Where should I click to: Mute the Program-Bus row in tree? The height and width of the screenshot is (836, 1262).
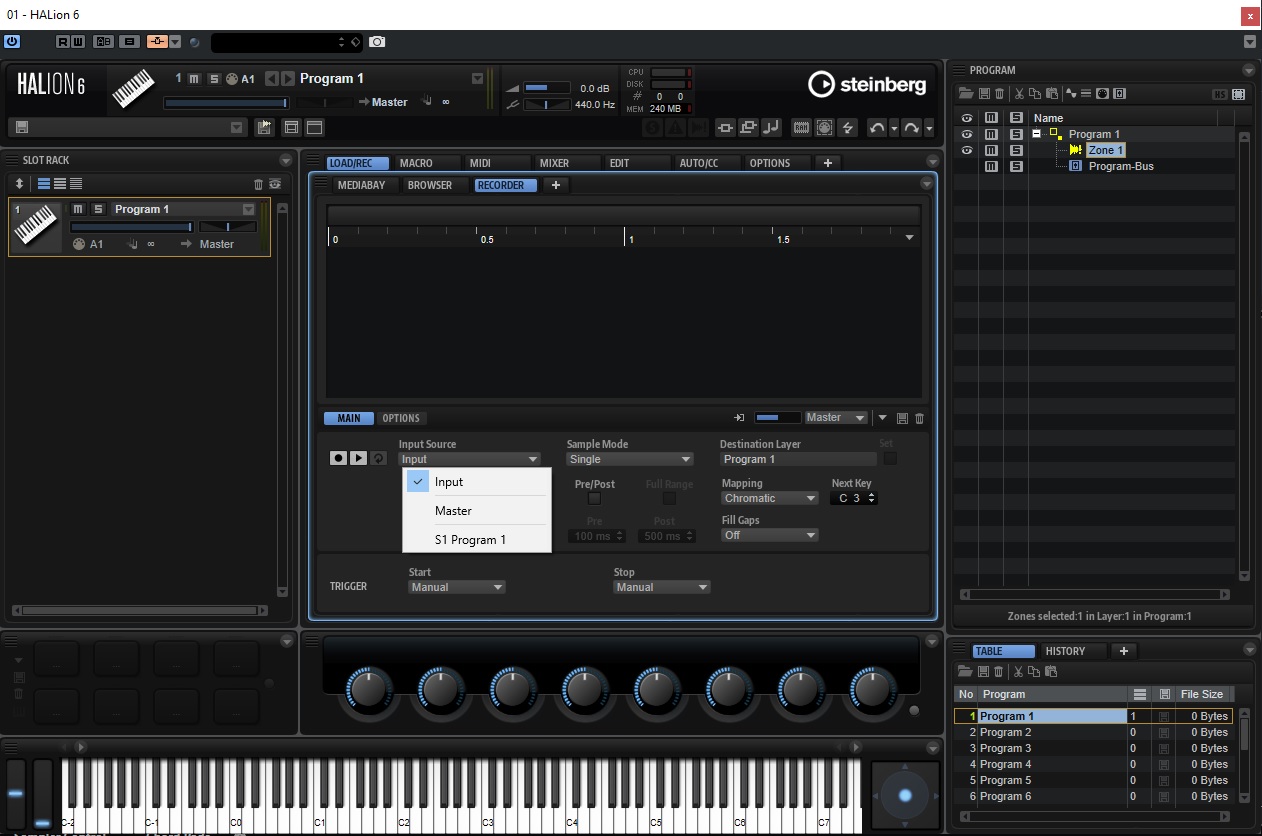coord(992,166)
